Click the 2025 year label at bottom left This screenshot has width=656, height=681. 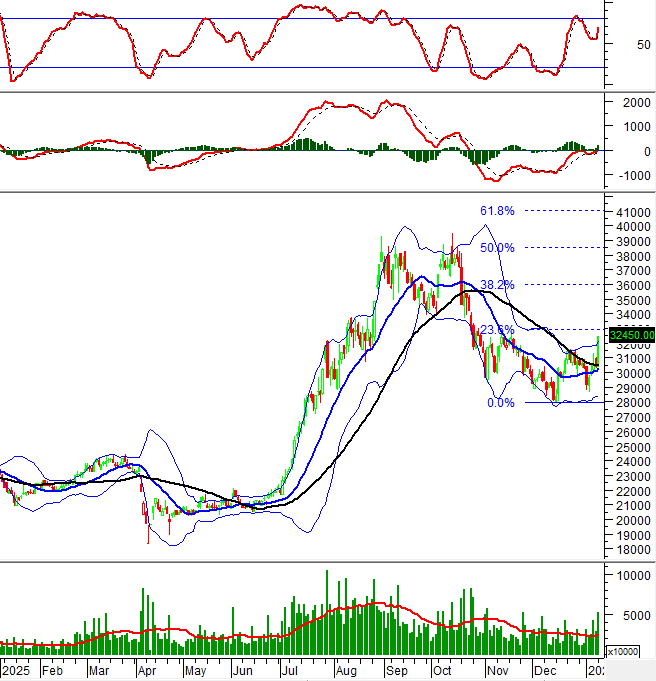click(x=17, y=673)
